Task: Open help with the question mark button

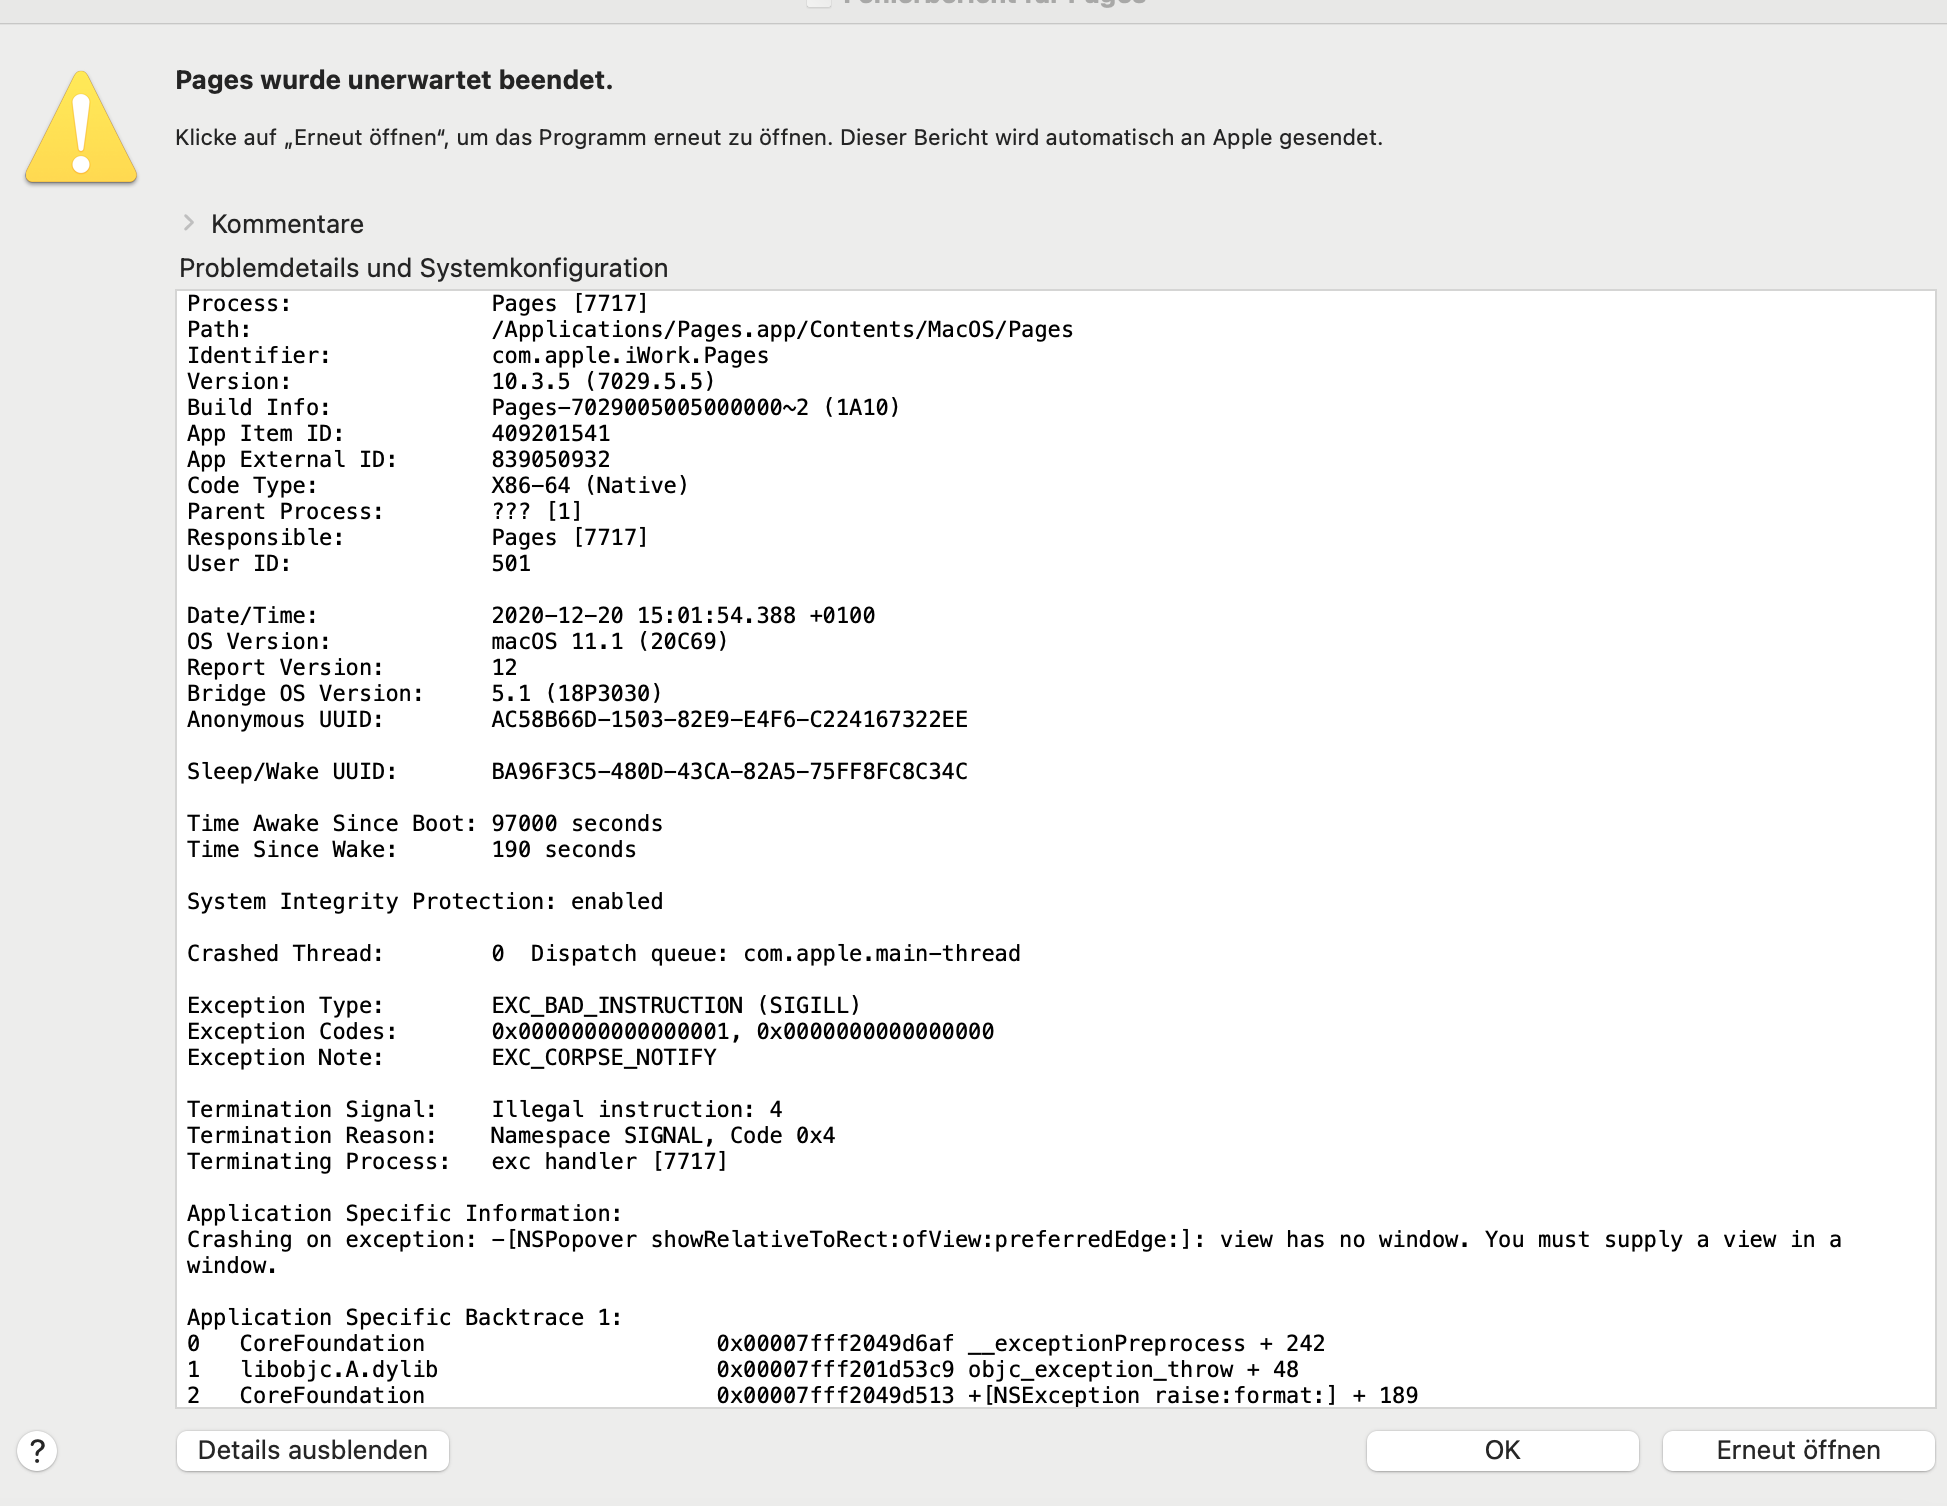Action: [x=37, y=1451]
